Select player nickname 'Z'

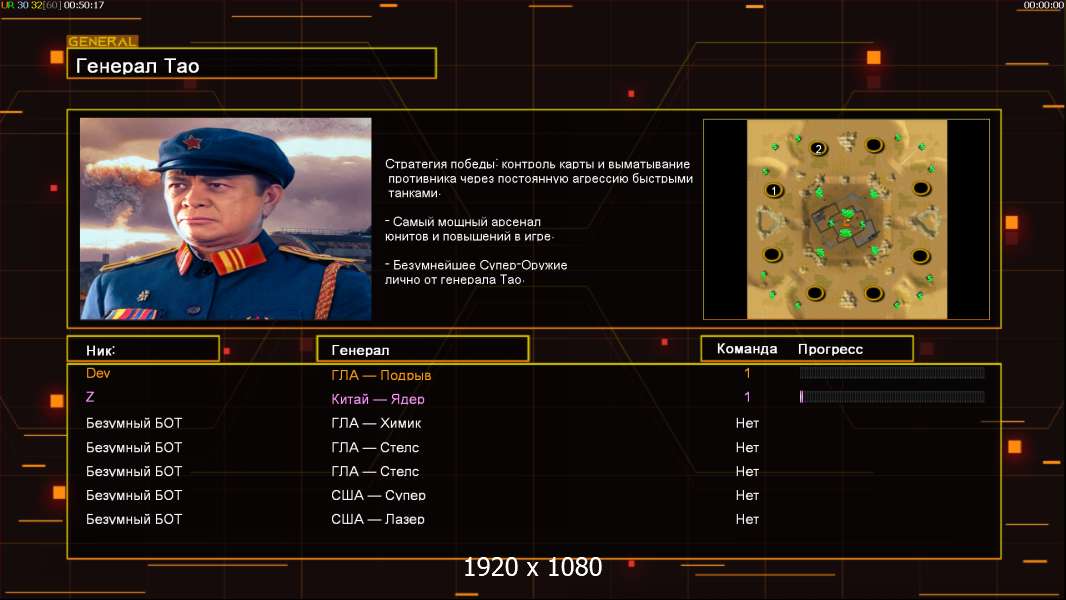90,397
